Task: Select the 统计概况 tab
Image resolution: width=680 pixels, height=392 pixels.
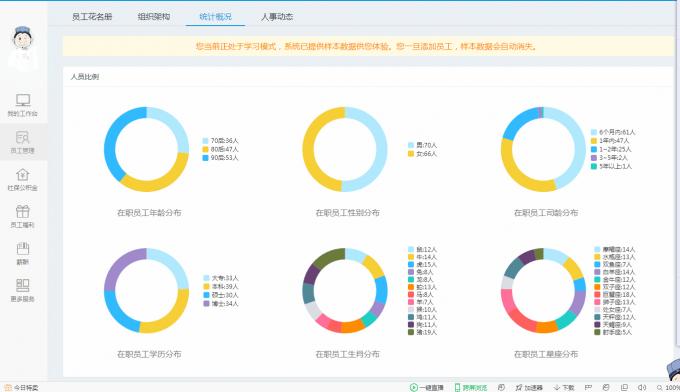Action: 216,16
